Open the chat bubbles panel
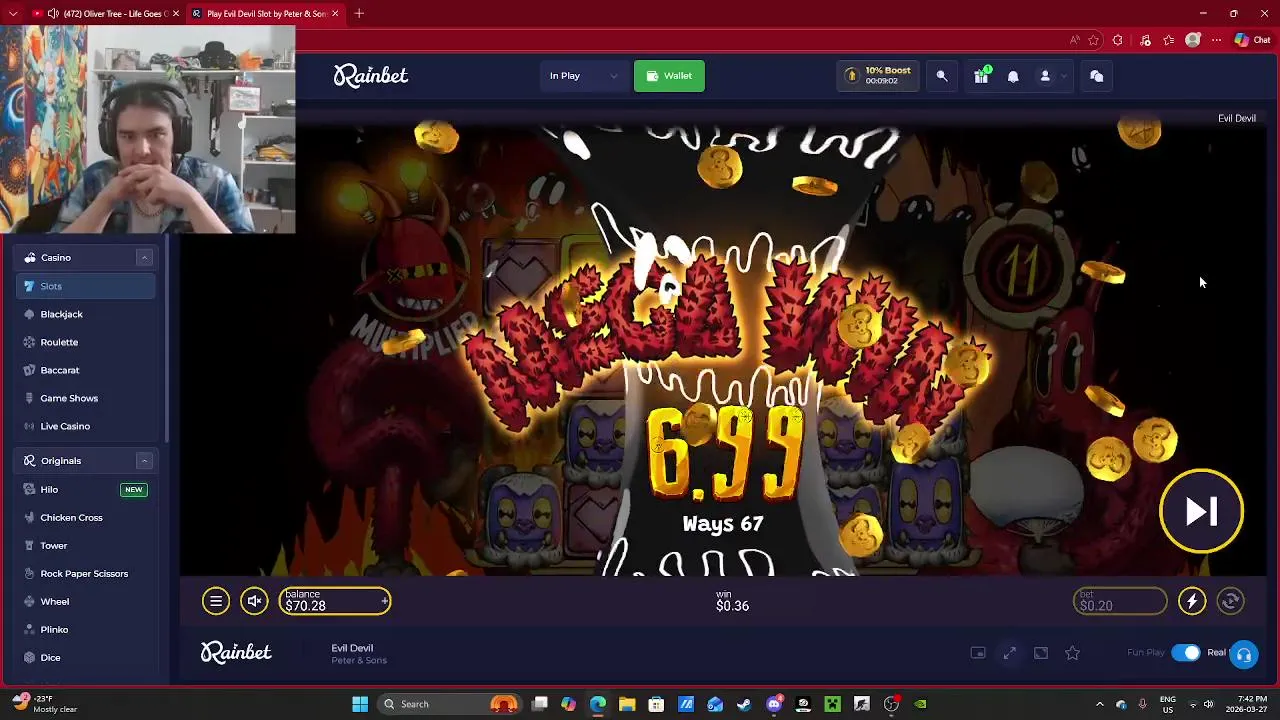Screen dimensions: 1280x720 pos(1096,76)
